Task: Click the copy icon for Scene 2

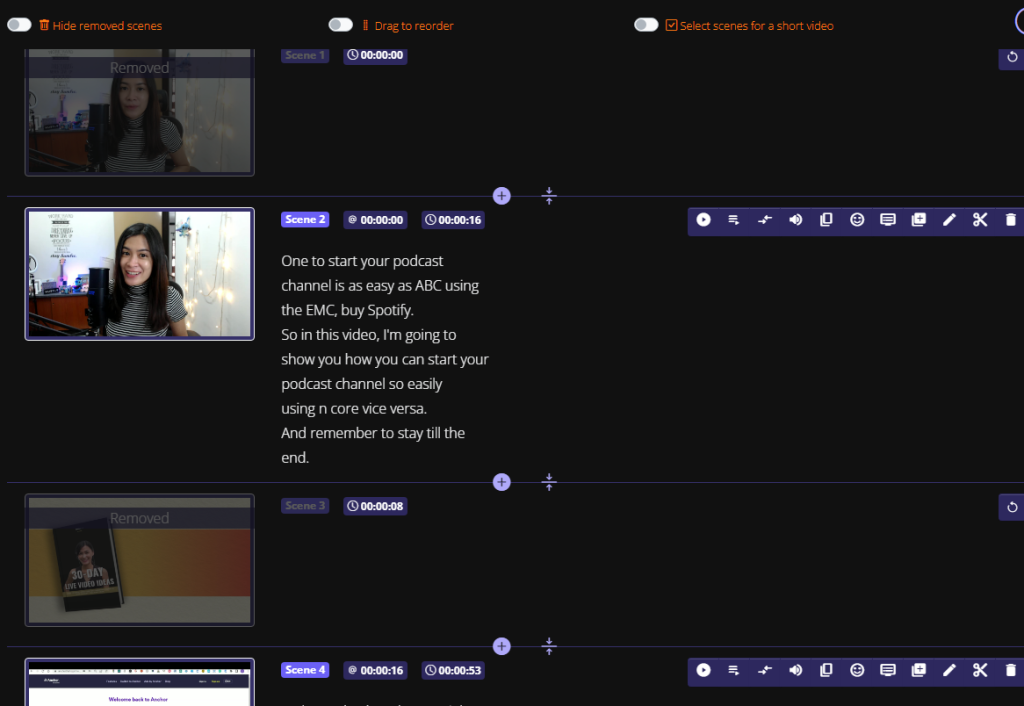Action: [x=826, y=220]
